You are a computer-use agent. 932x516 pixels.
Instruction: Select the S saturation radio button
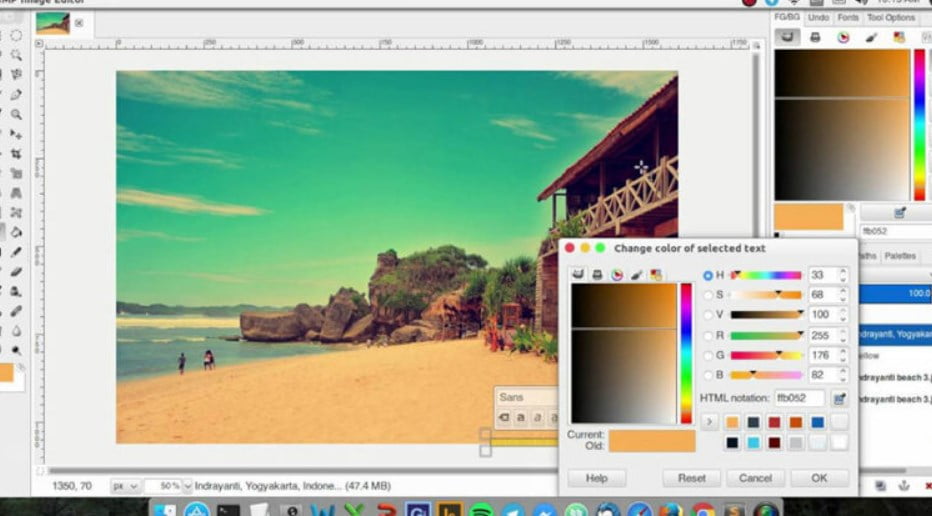click(707, 295)
